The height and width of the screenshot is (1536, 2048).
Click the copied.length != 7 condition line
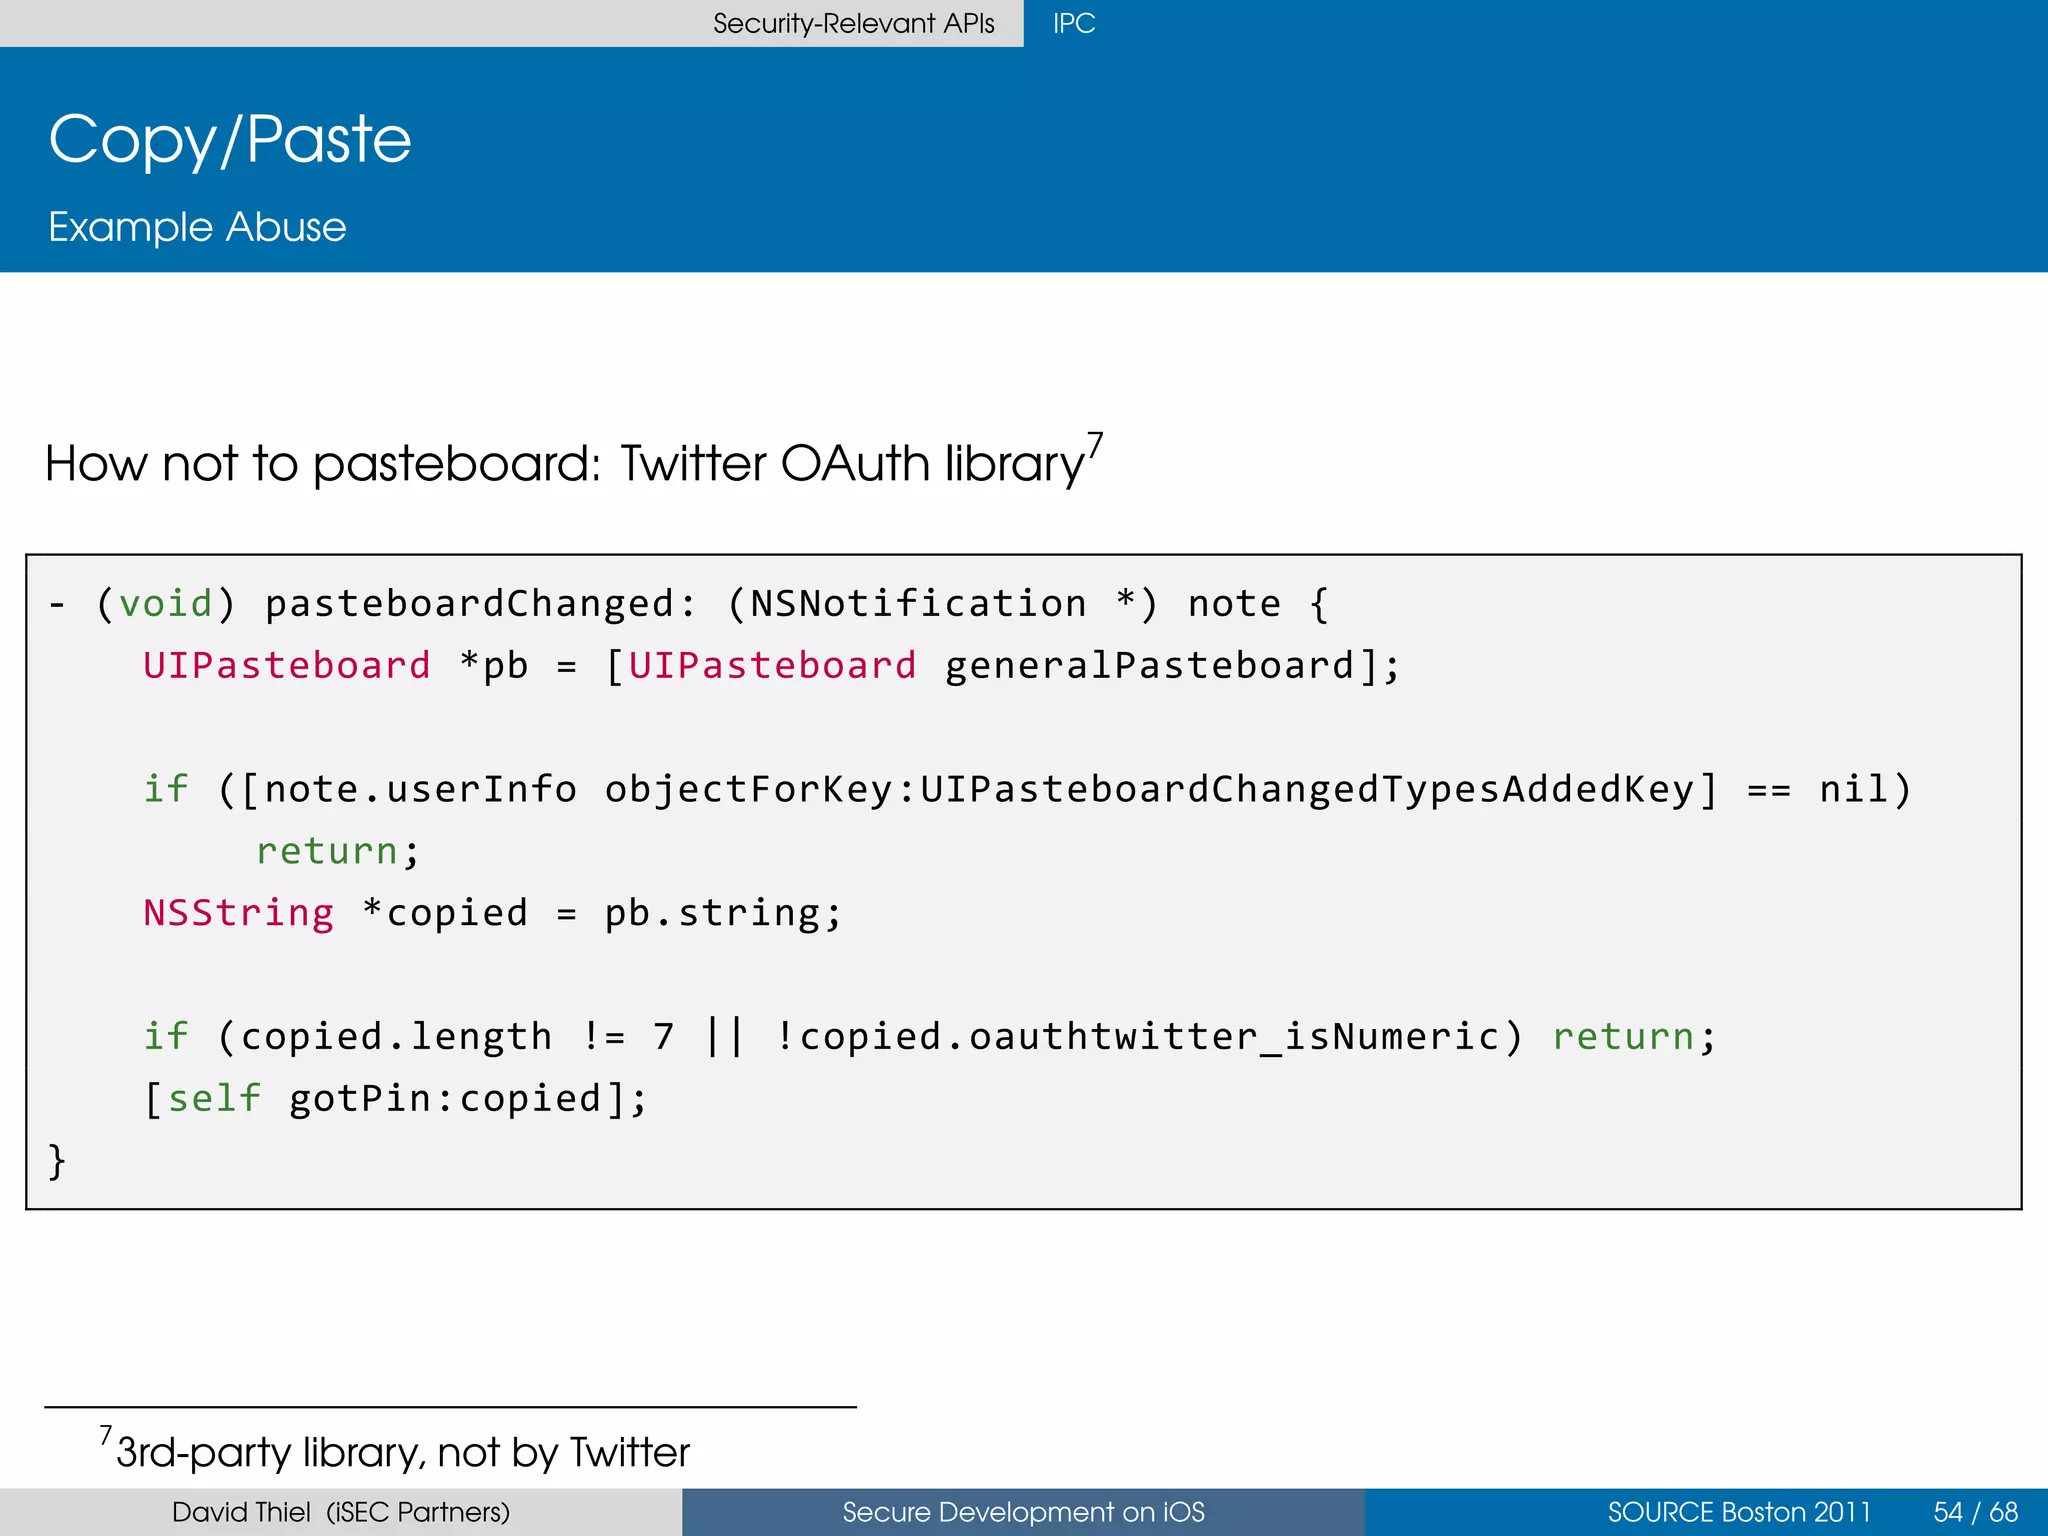click(930, 1036)
